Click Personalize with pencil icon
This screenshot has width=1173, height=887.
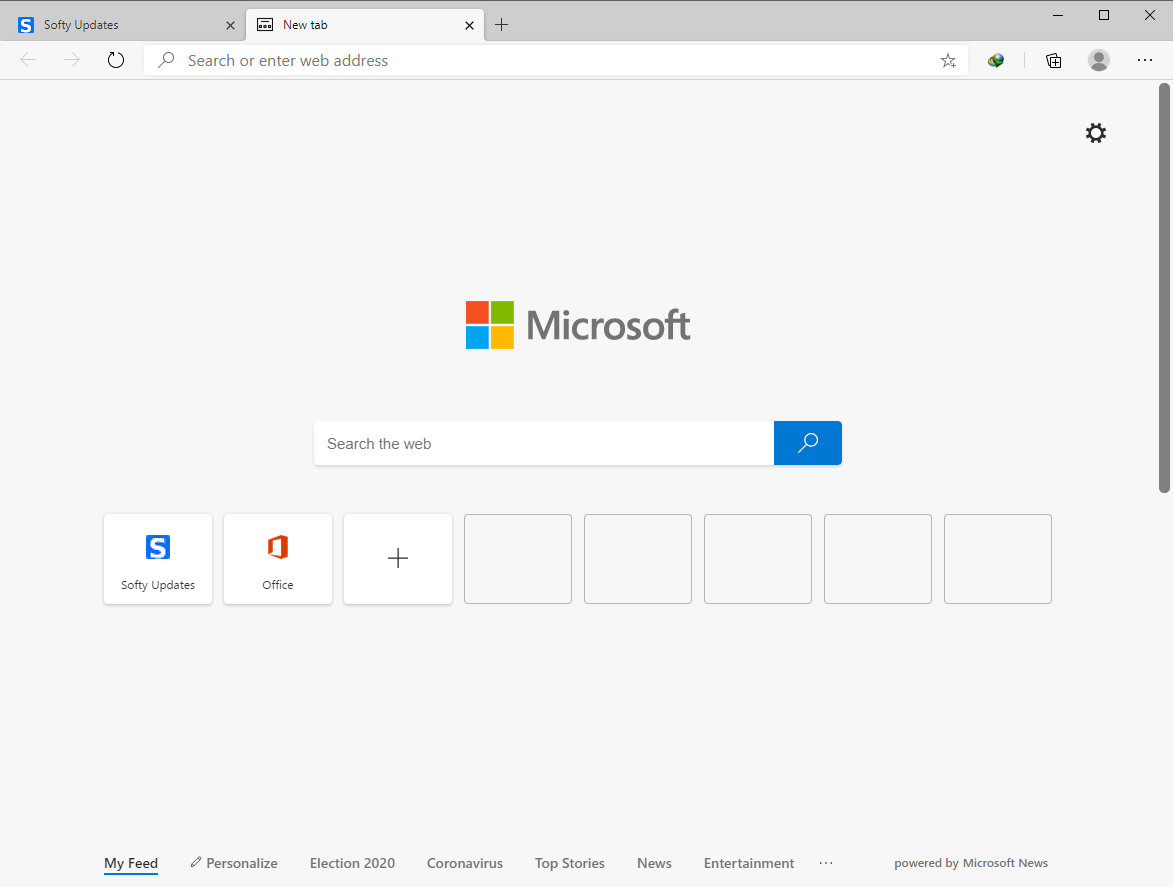pos(233,863)
